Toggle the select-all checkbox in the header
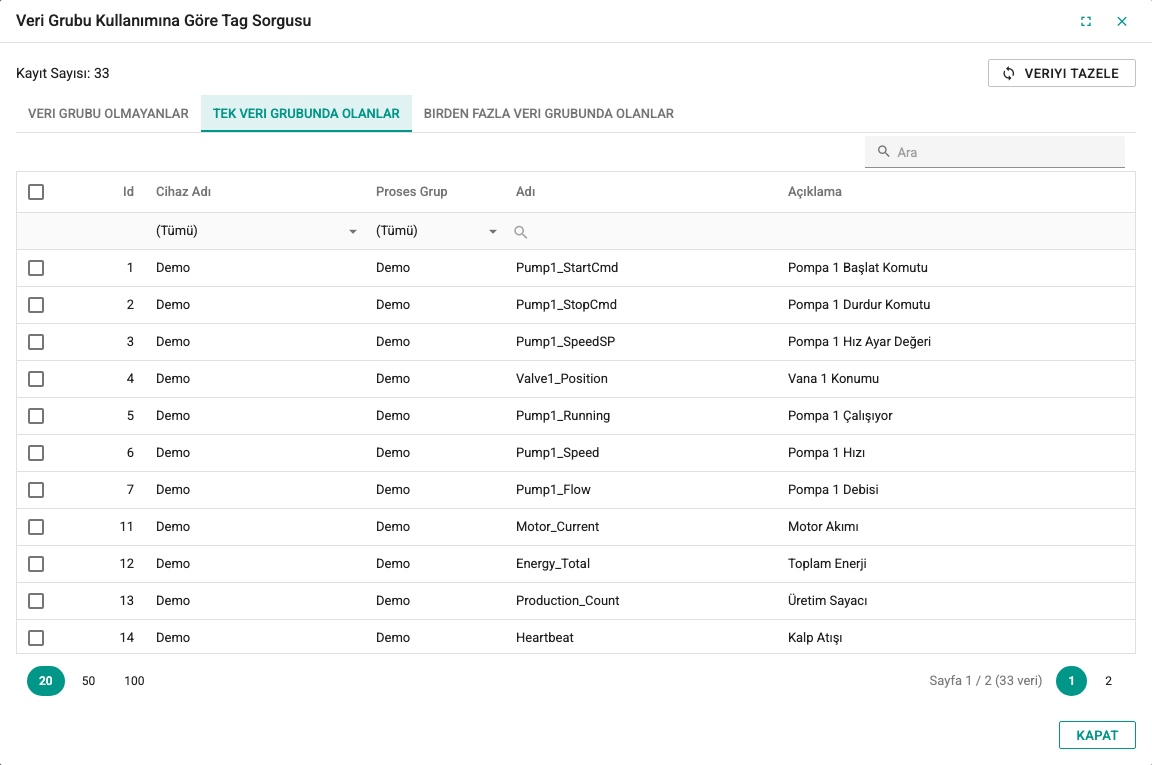 pos(36,192)
